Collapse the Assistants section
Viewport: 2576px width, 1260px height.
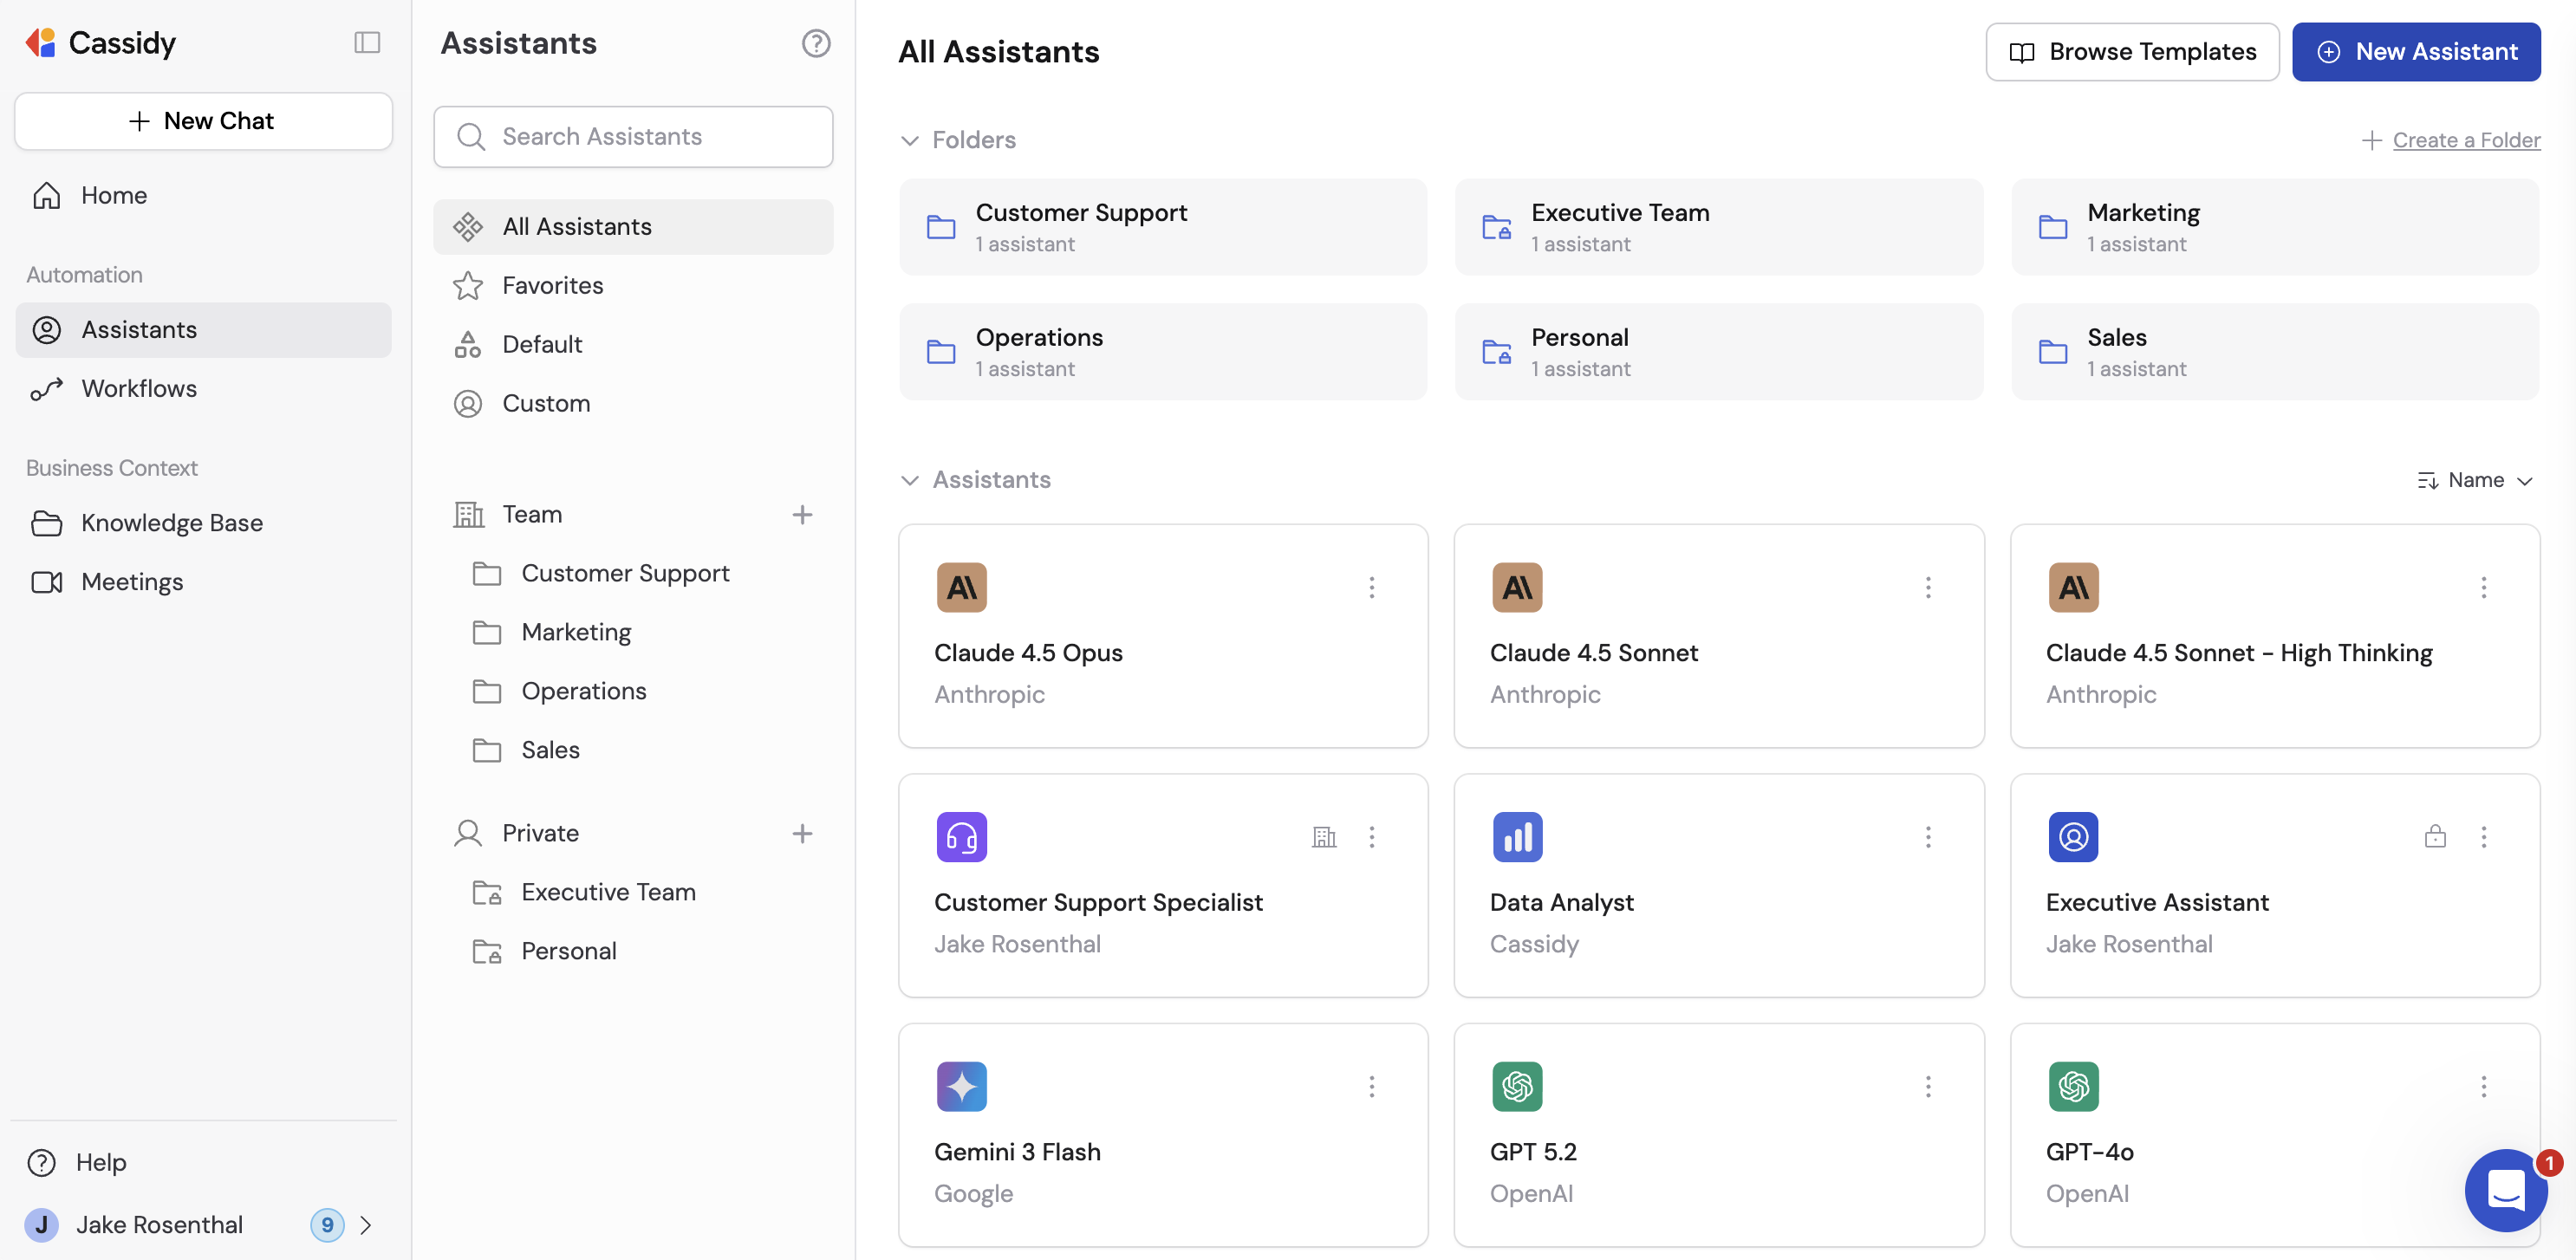[909, 480]
